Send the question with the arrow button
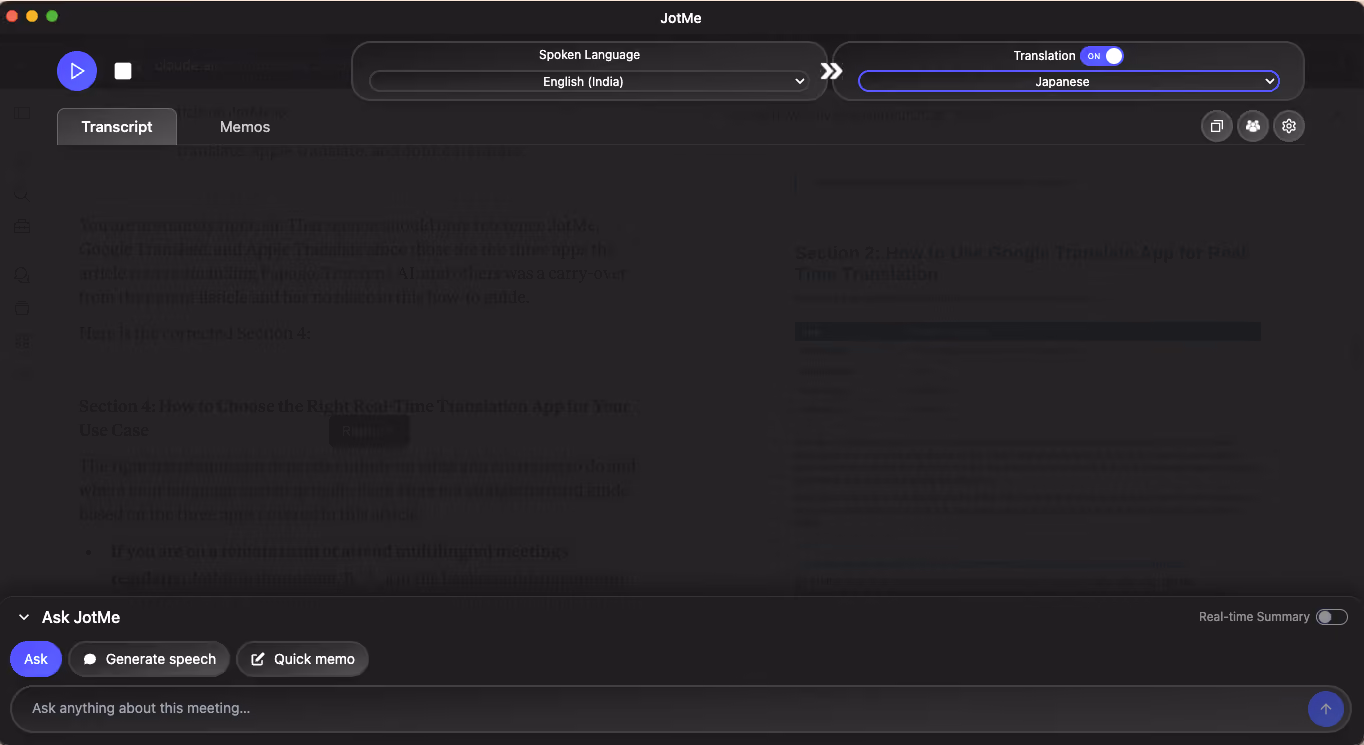The height and width of the screenshot is (745, 1364). [1325, 709]
